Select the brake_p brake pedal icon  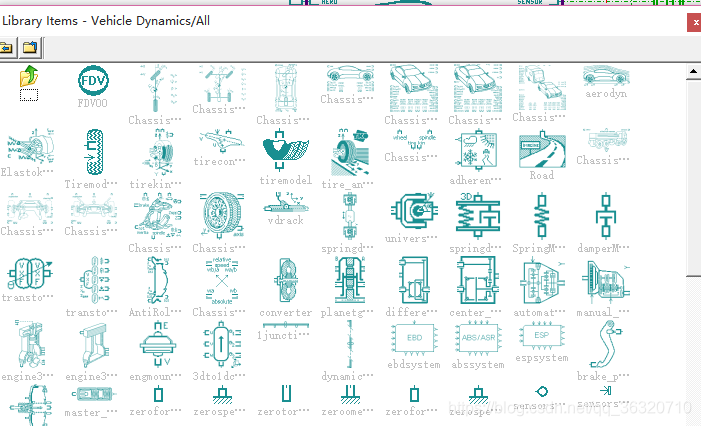[605, 344]
